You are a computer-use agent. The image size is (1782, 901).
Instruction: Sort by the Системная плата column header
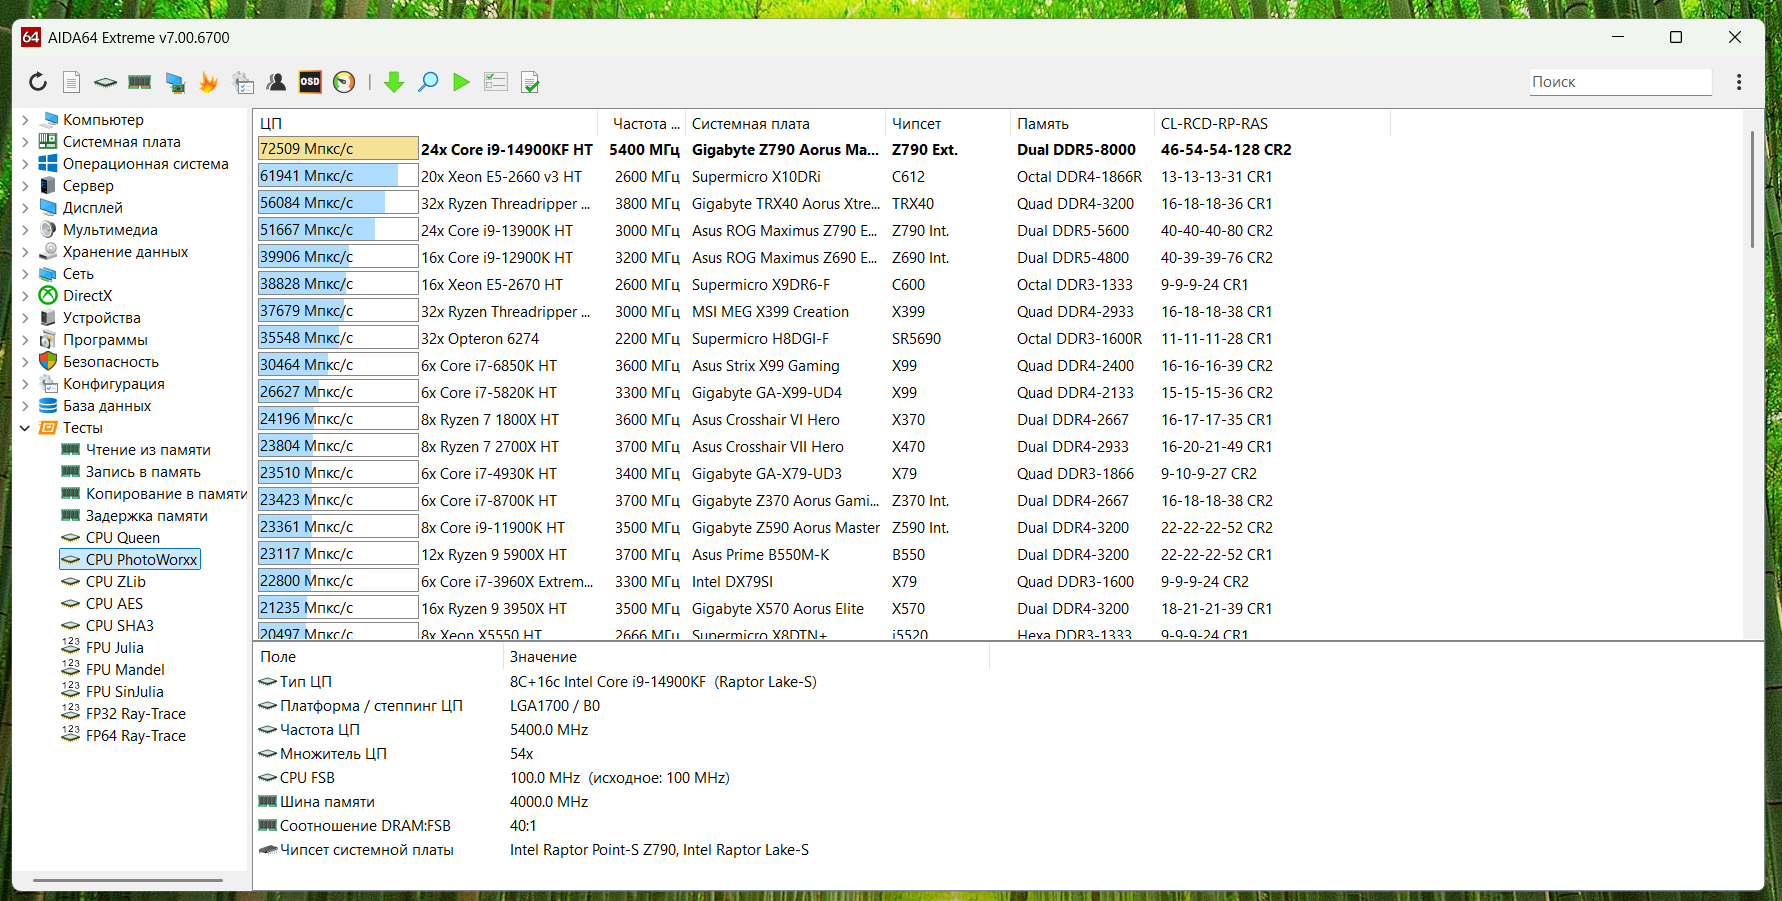tap(786, 124)
